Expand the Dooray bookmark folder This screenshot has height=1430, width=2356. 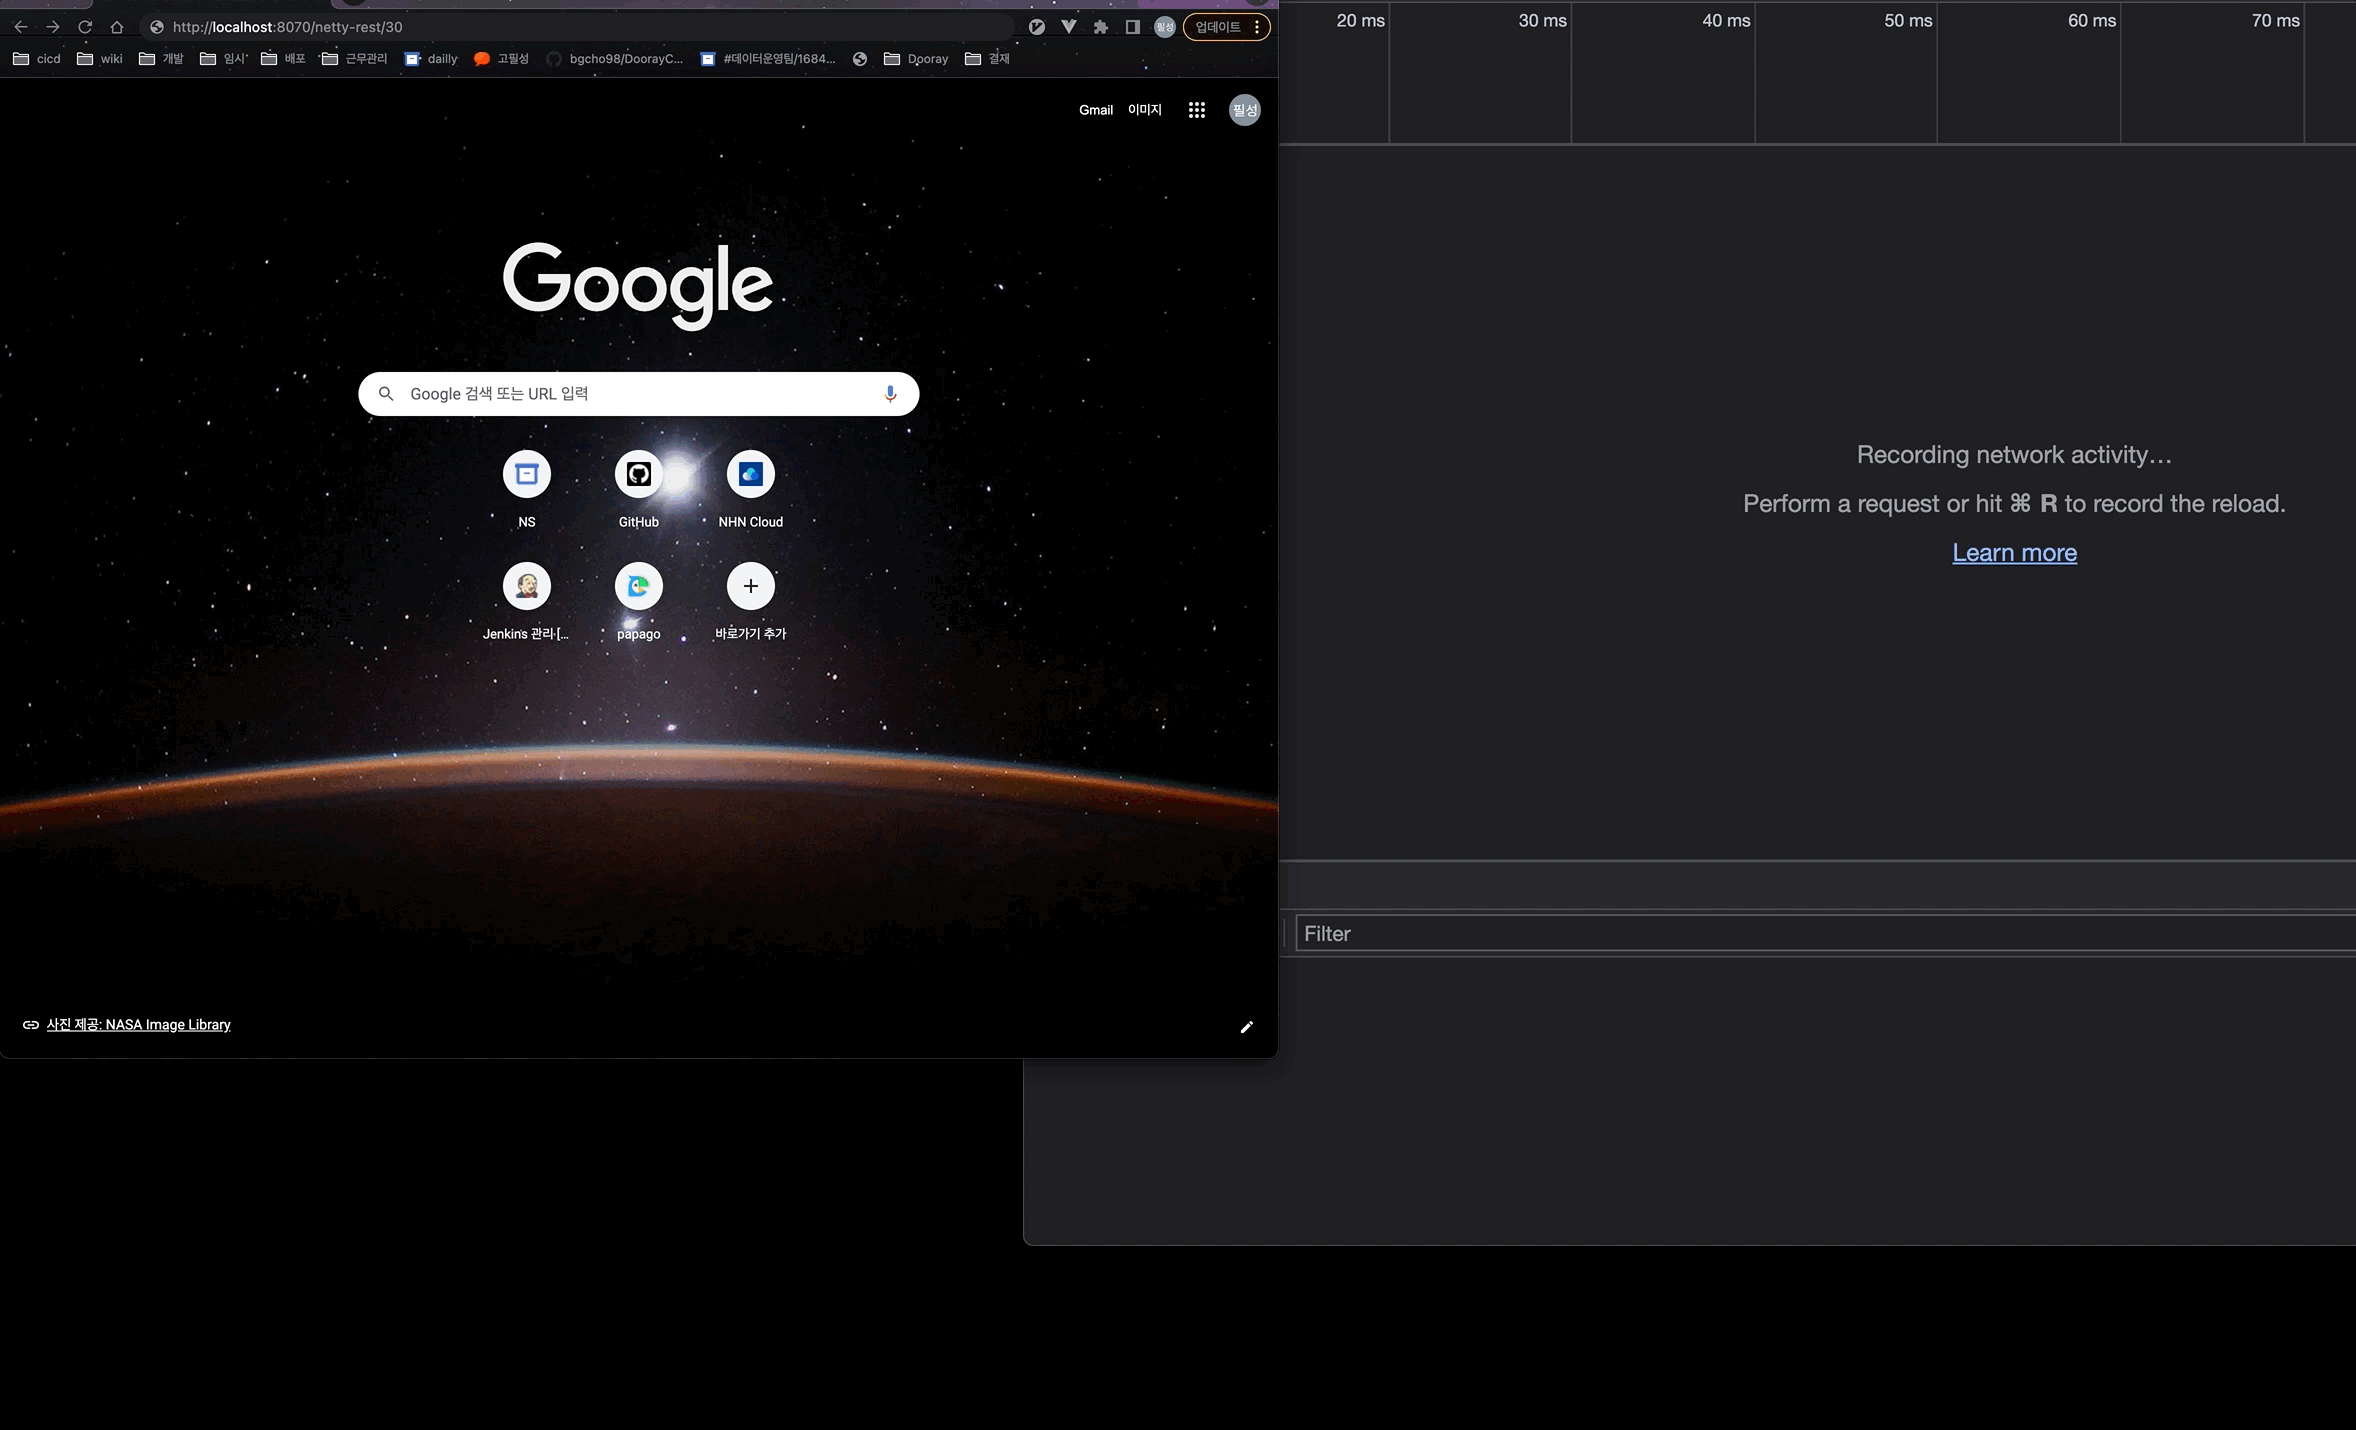click(x=916, y=59)
